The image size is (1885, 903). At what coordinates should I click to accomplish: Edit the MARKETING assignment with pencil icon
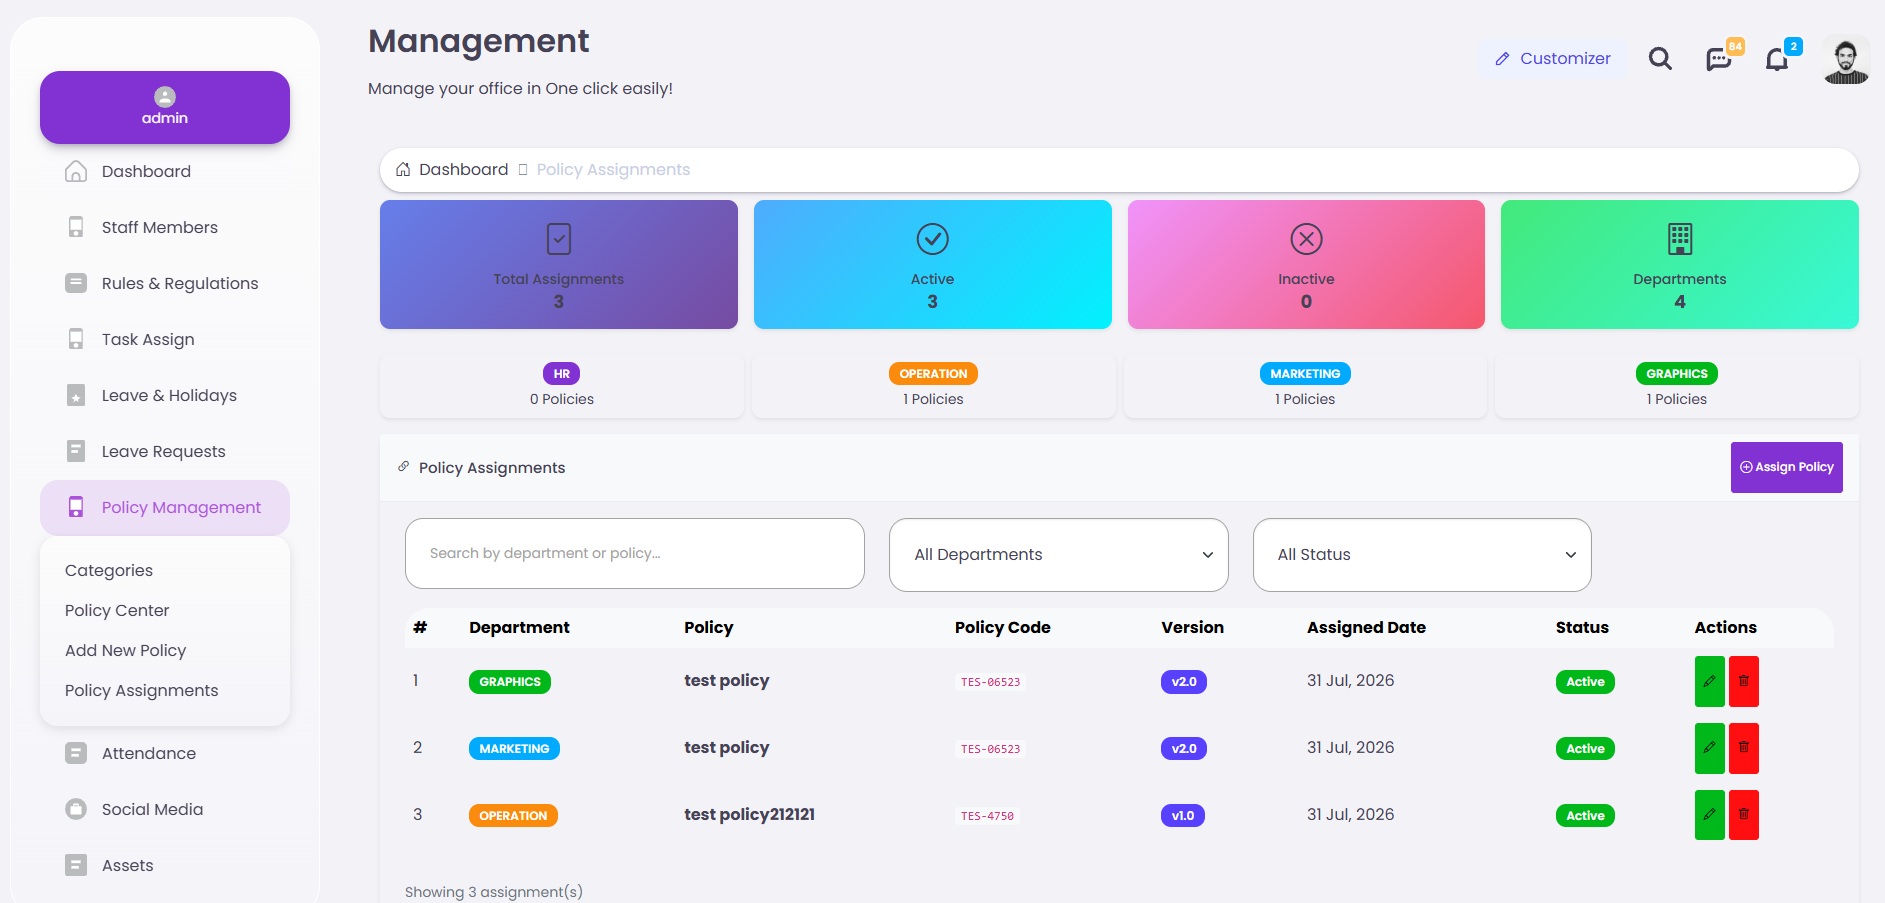pyautogui.click(x=1710, y=748)
